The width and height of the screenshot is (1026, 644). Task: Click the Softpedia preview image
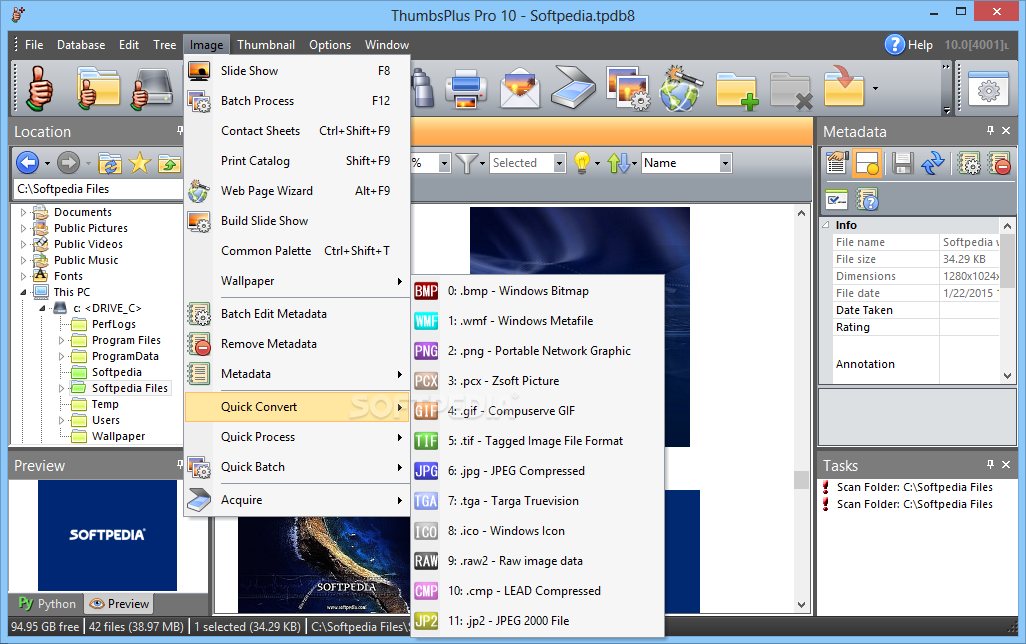[x=107, y=535]
